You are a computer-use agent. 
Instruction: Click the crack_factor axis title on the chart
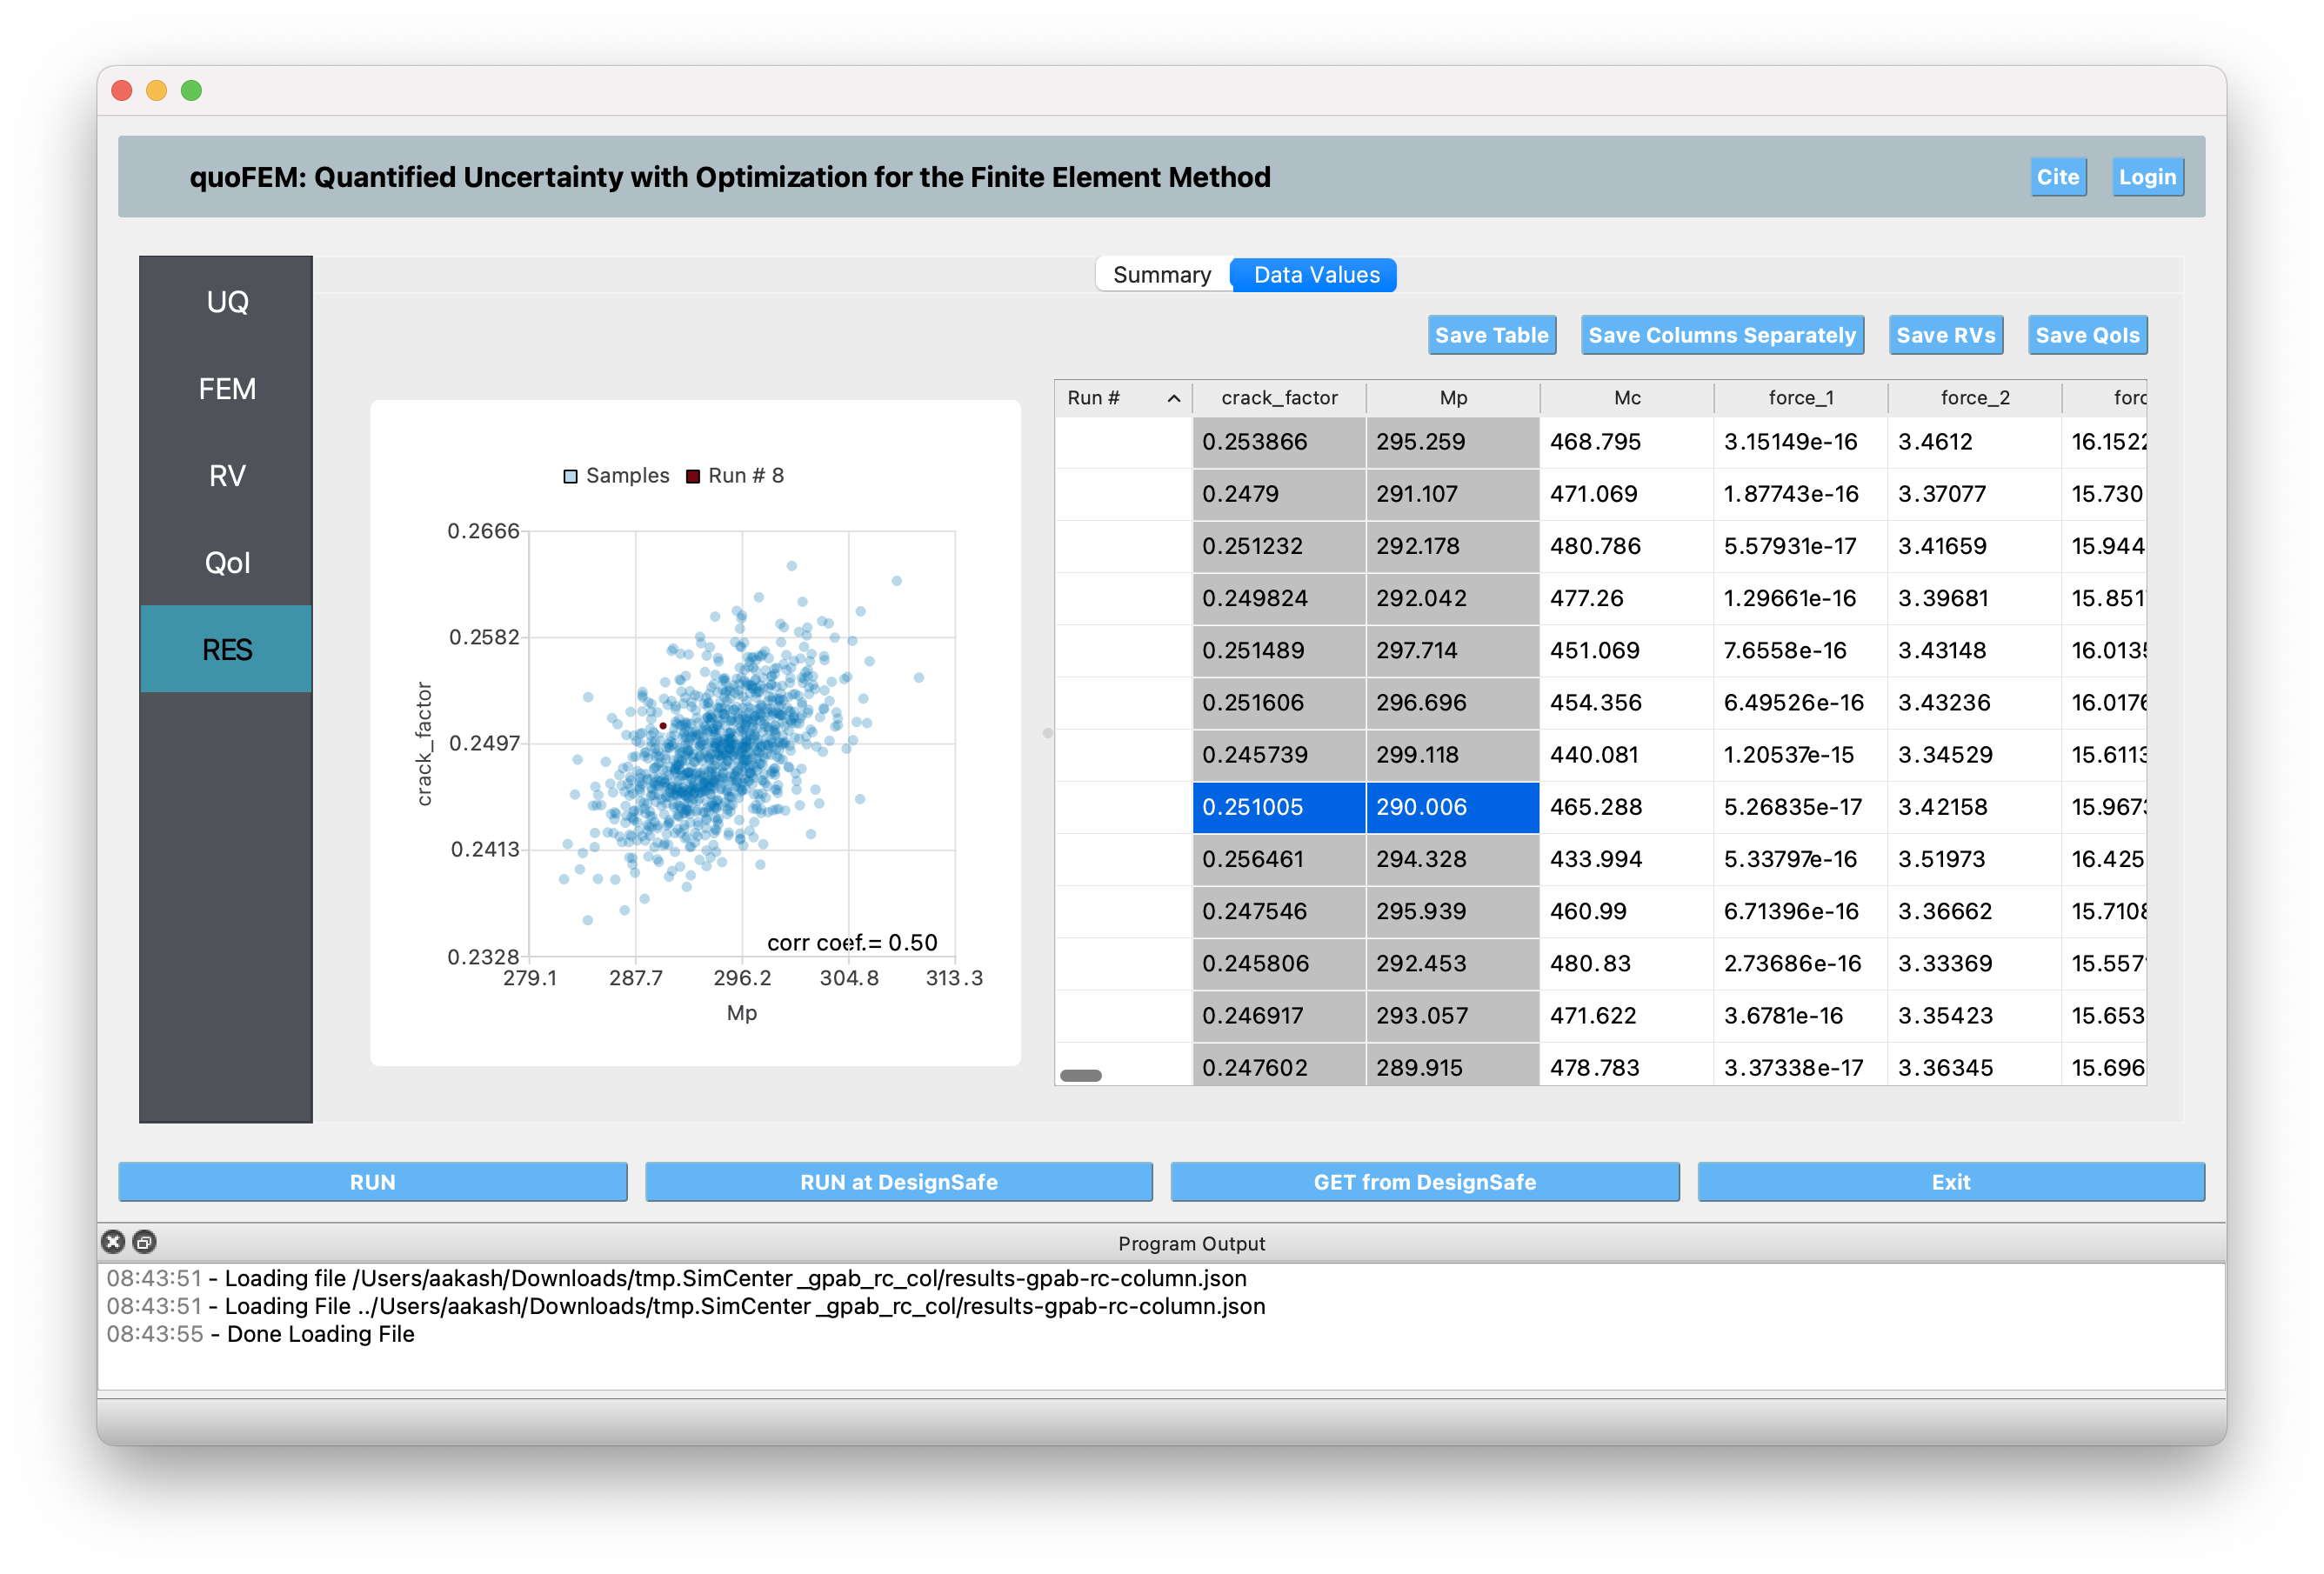click(x=424, y=743)
